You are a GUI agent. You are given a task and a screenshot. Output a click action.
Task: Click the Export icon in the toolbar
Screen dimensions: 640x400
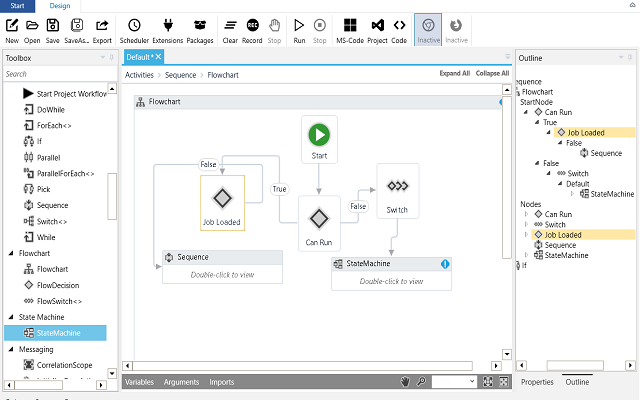(x=102, y=27)
